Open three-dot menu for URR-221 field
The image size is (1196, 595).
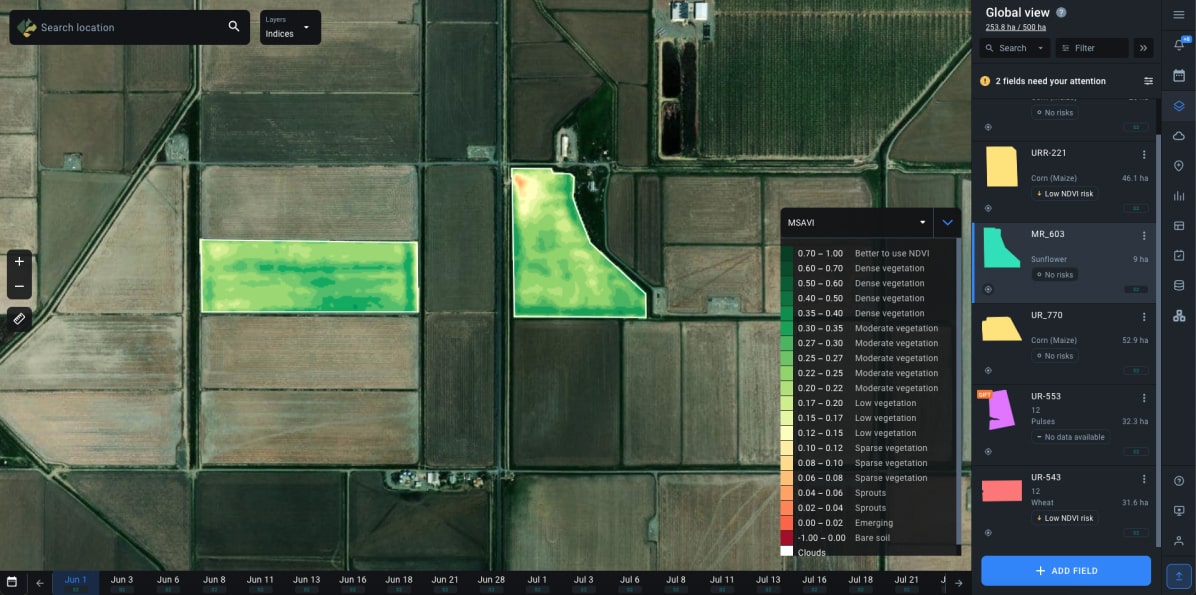point(1143,154)
